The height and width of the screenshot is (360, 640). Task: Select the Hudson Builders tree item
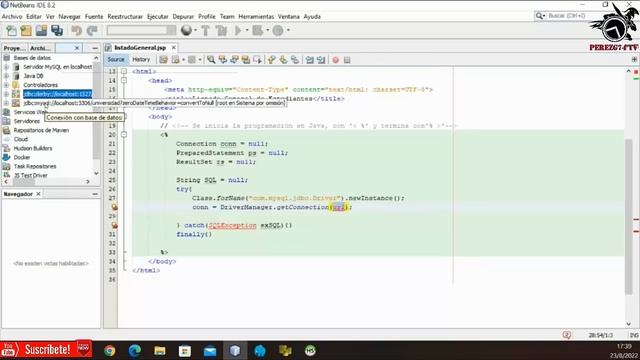(33, 148)
